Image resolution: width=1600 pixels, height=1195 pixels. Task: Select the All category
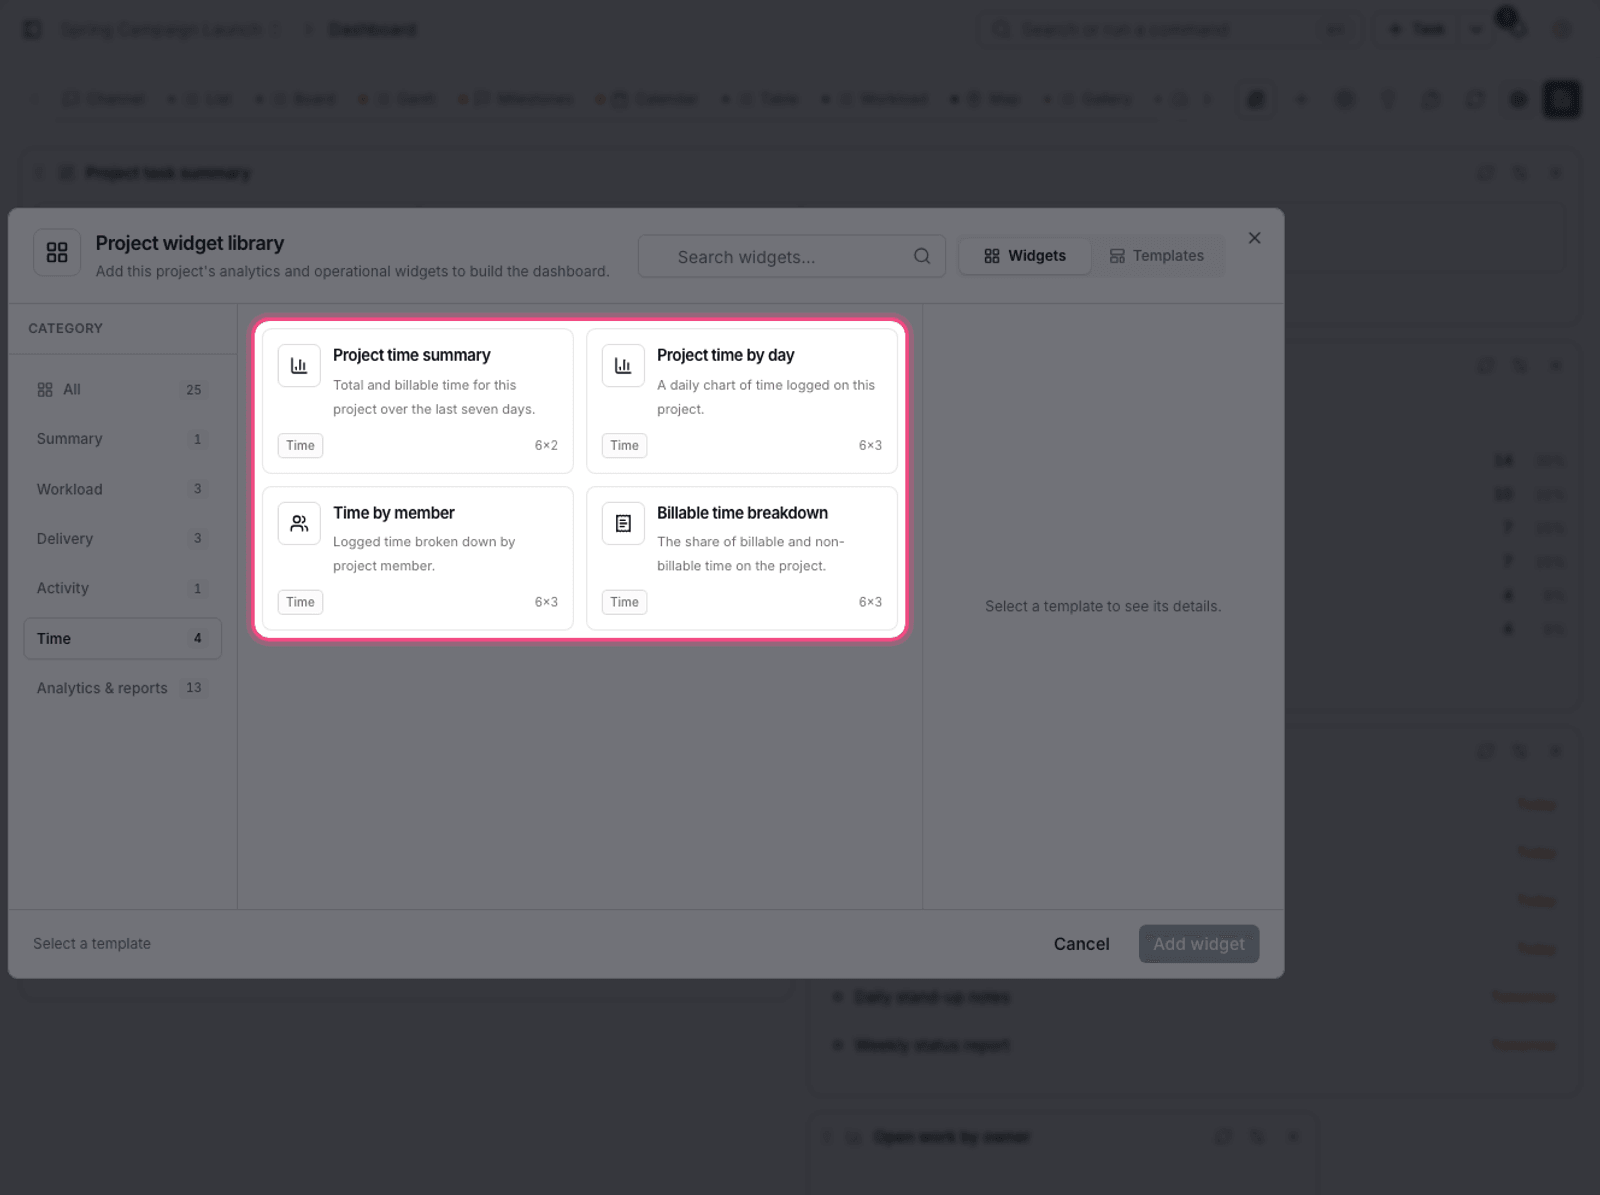pos(122,390)
